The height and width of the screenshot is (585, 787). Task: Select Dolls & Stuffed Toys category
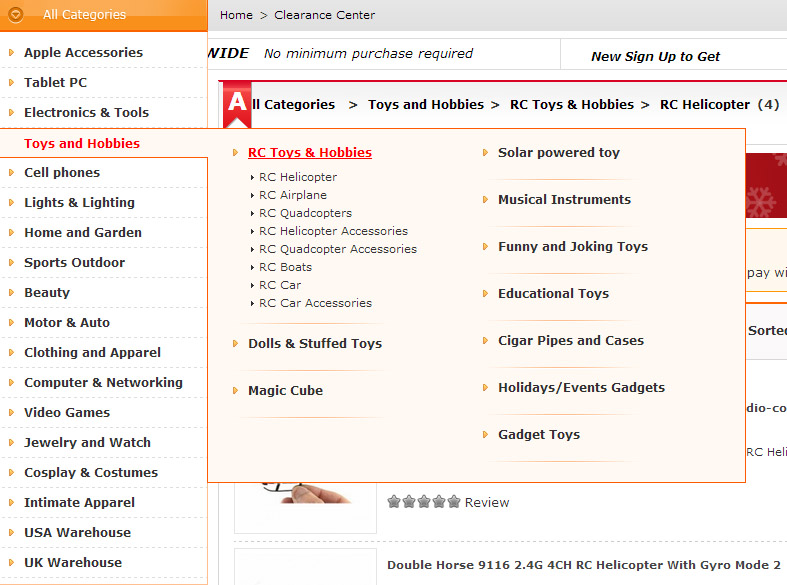(315, 344)
